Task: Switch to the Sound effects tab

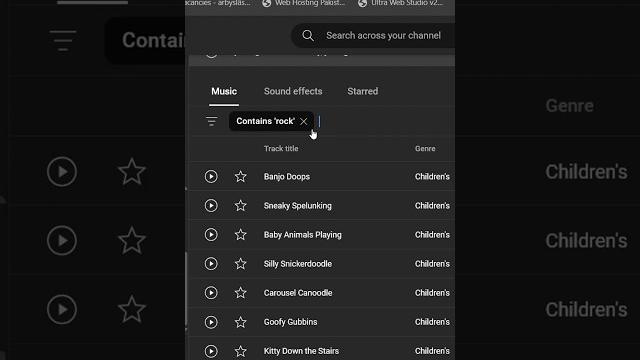Action: point(293,91)
